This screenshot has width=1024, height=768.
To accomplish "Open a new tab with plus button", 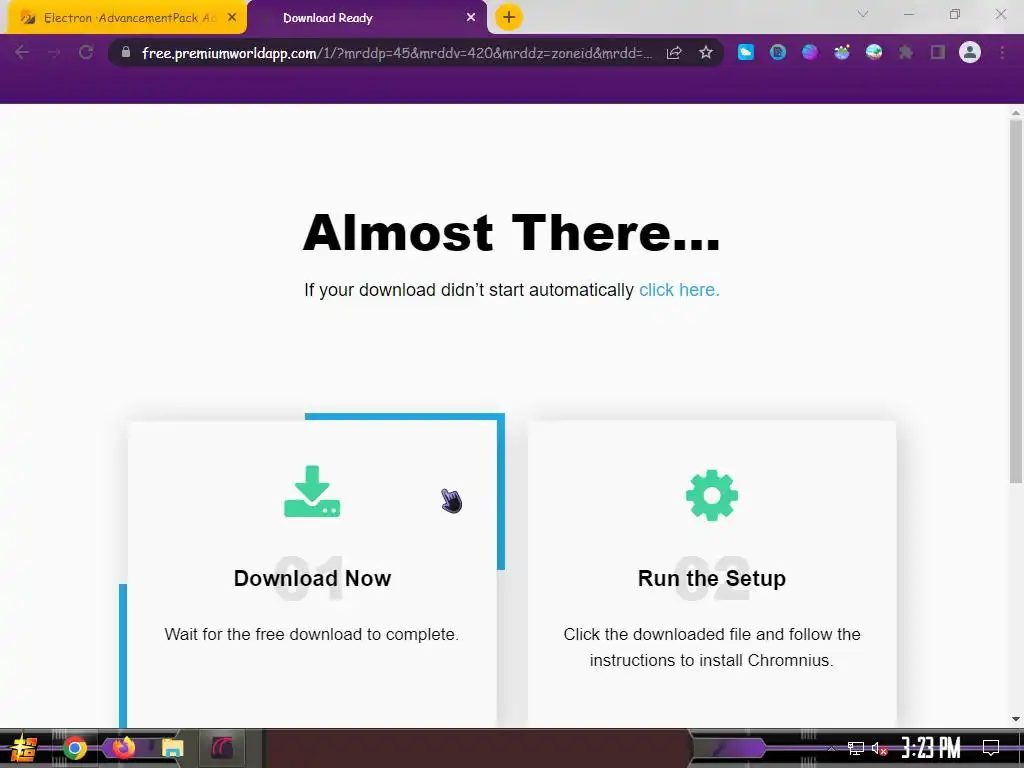I will tap(509, 17).
